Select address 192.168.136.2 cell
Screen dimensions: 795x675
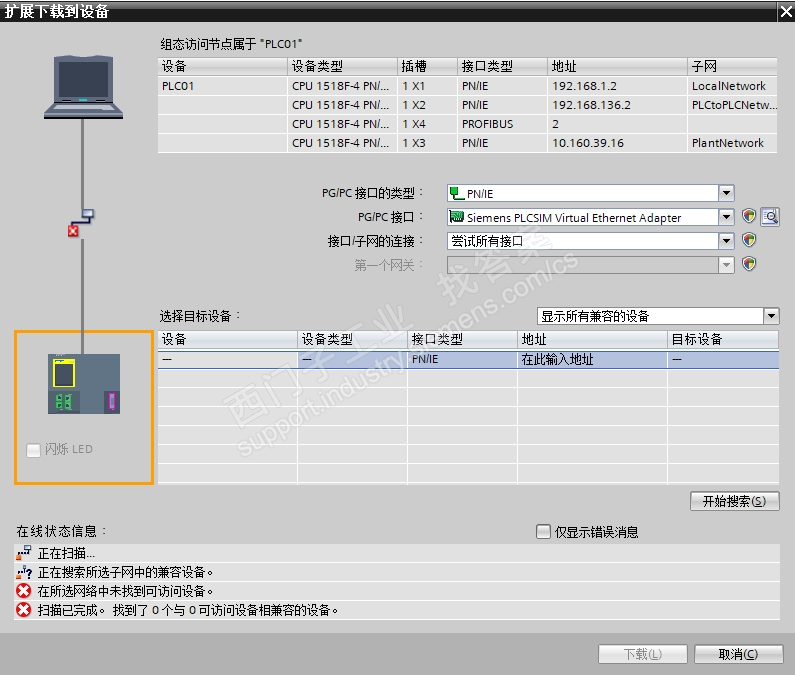(x=617, y=105)
